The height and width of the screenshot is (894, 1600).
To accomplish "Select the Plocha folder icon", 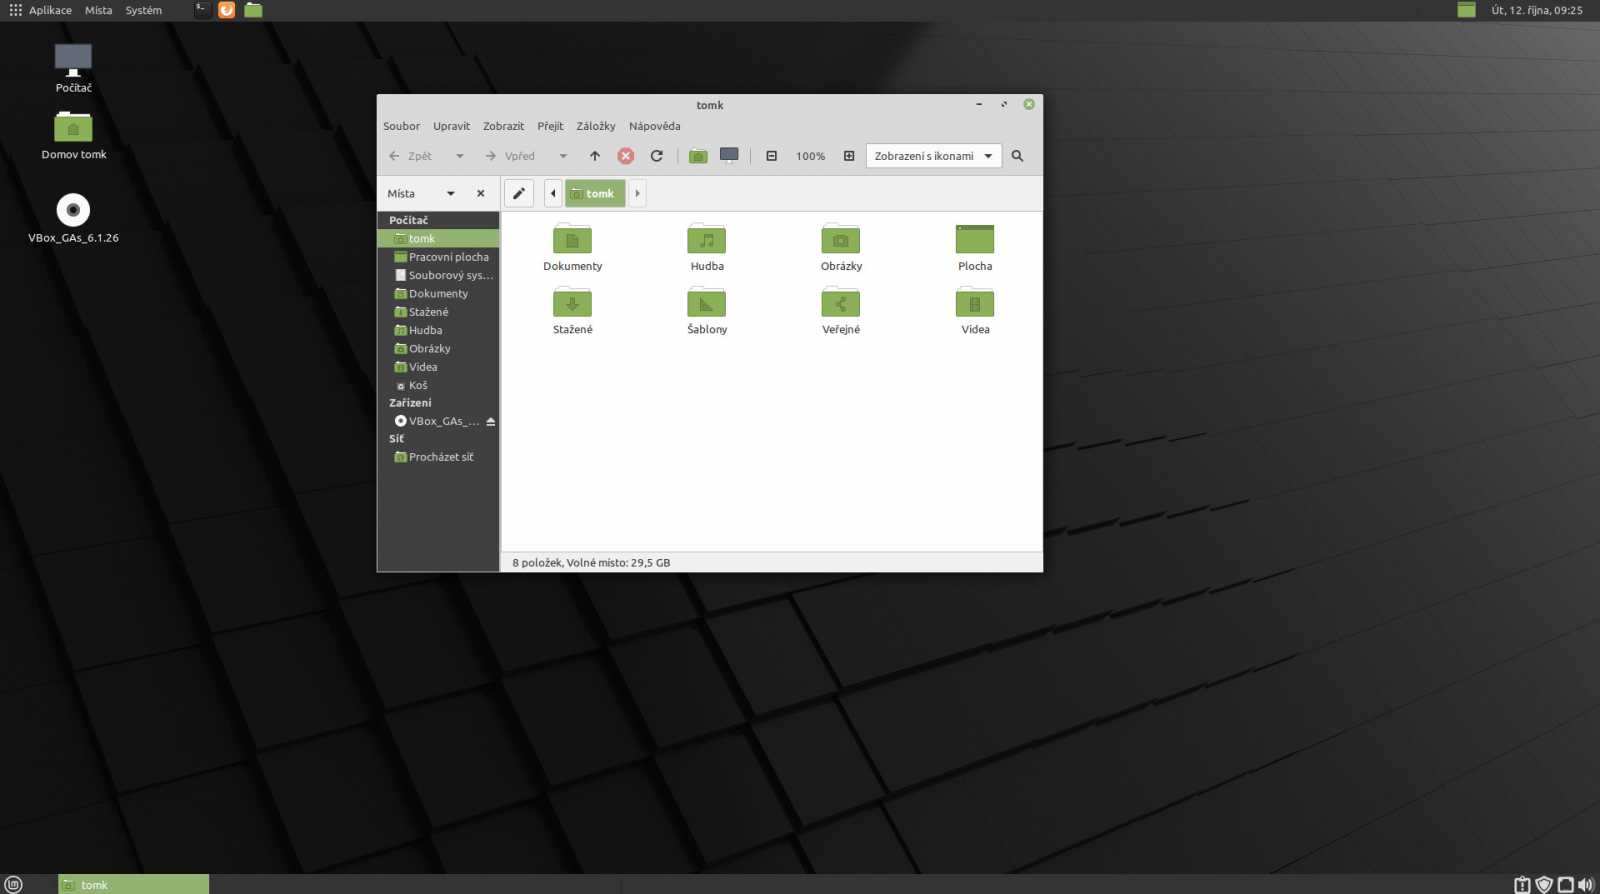I will (975, 240).
